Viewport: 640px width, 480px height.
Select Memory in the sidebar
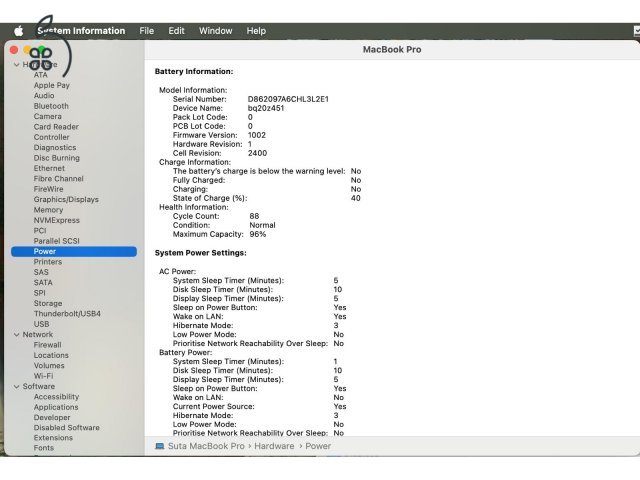(x=48, y=210)
